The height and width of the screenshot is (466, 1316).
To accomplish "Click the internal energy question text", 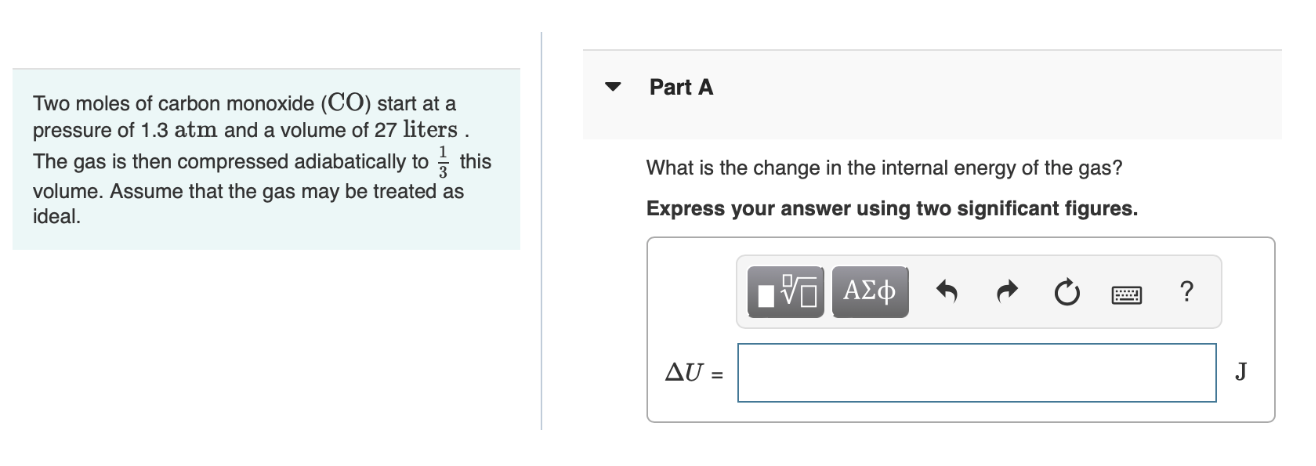I will (884, 168).
